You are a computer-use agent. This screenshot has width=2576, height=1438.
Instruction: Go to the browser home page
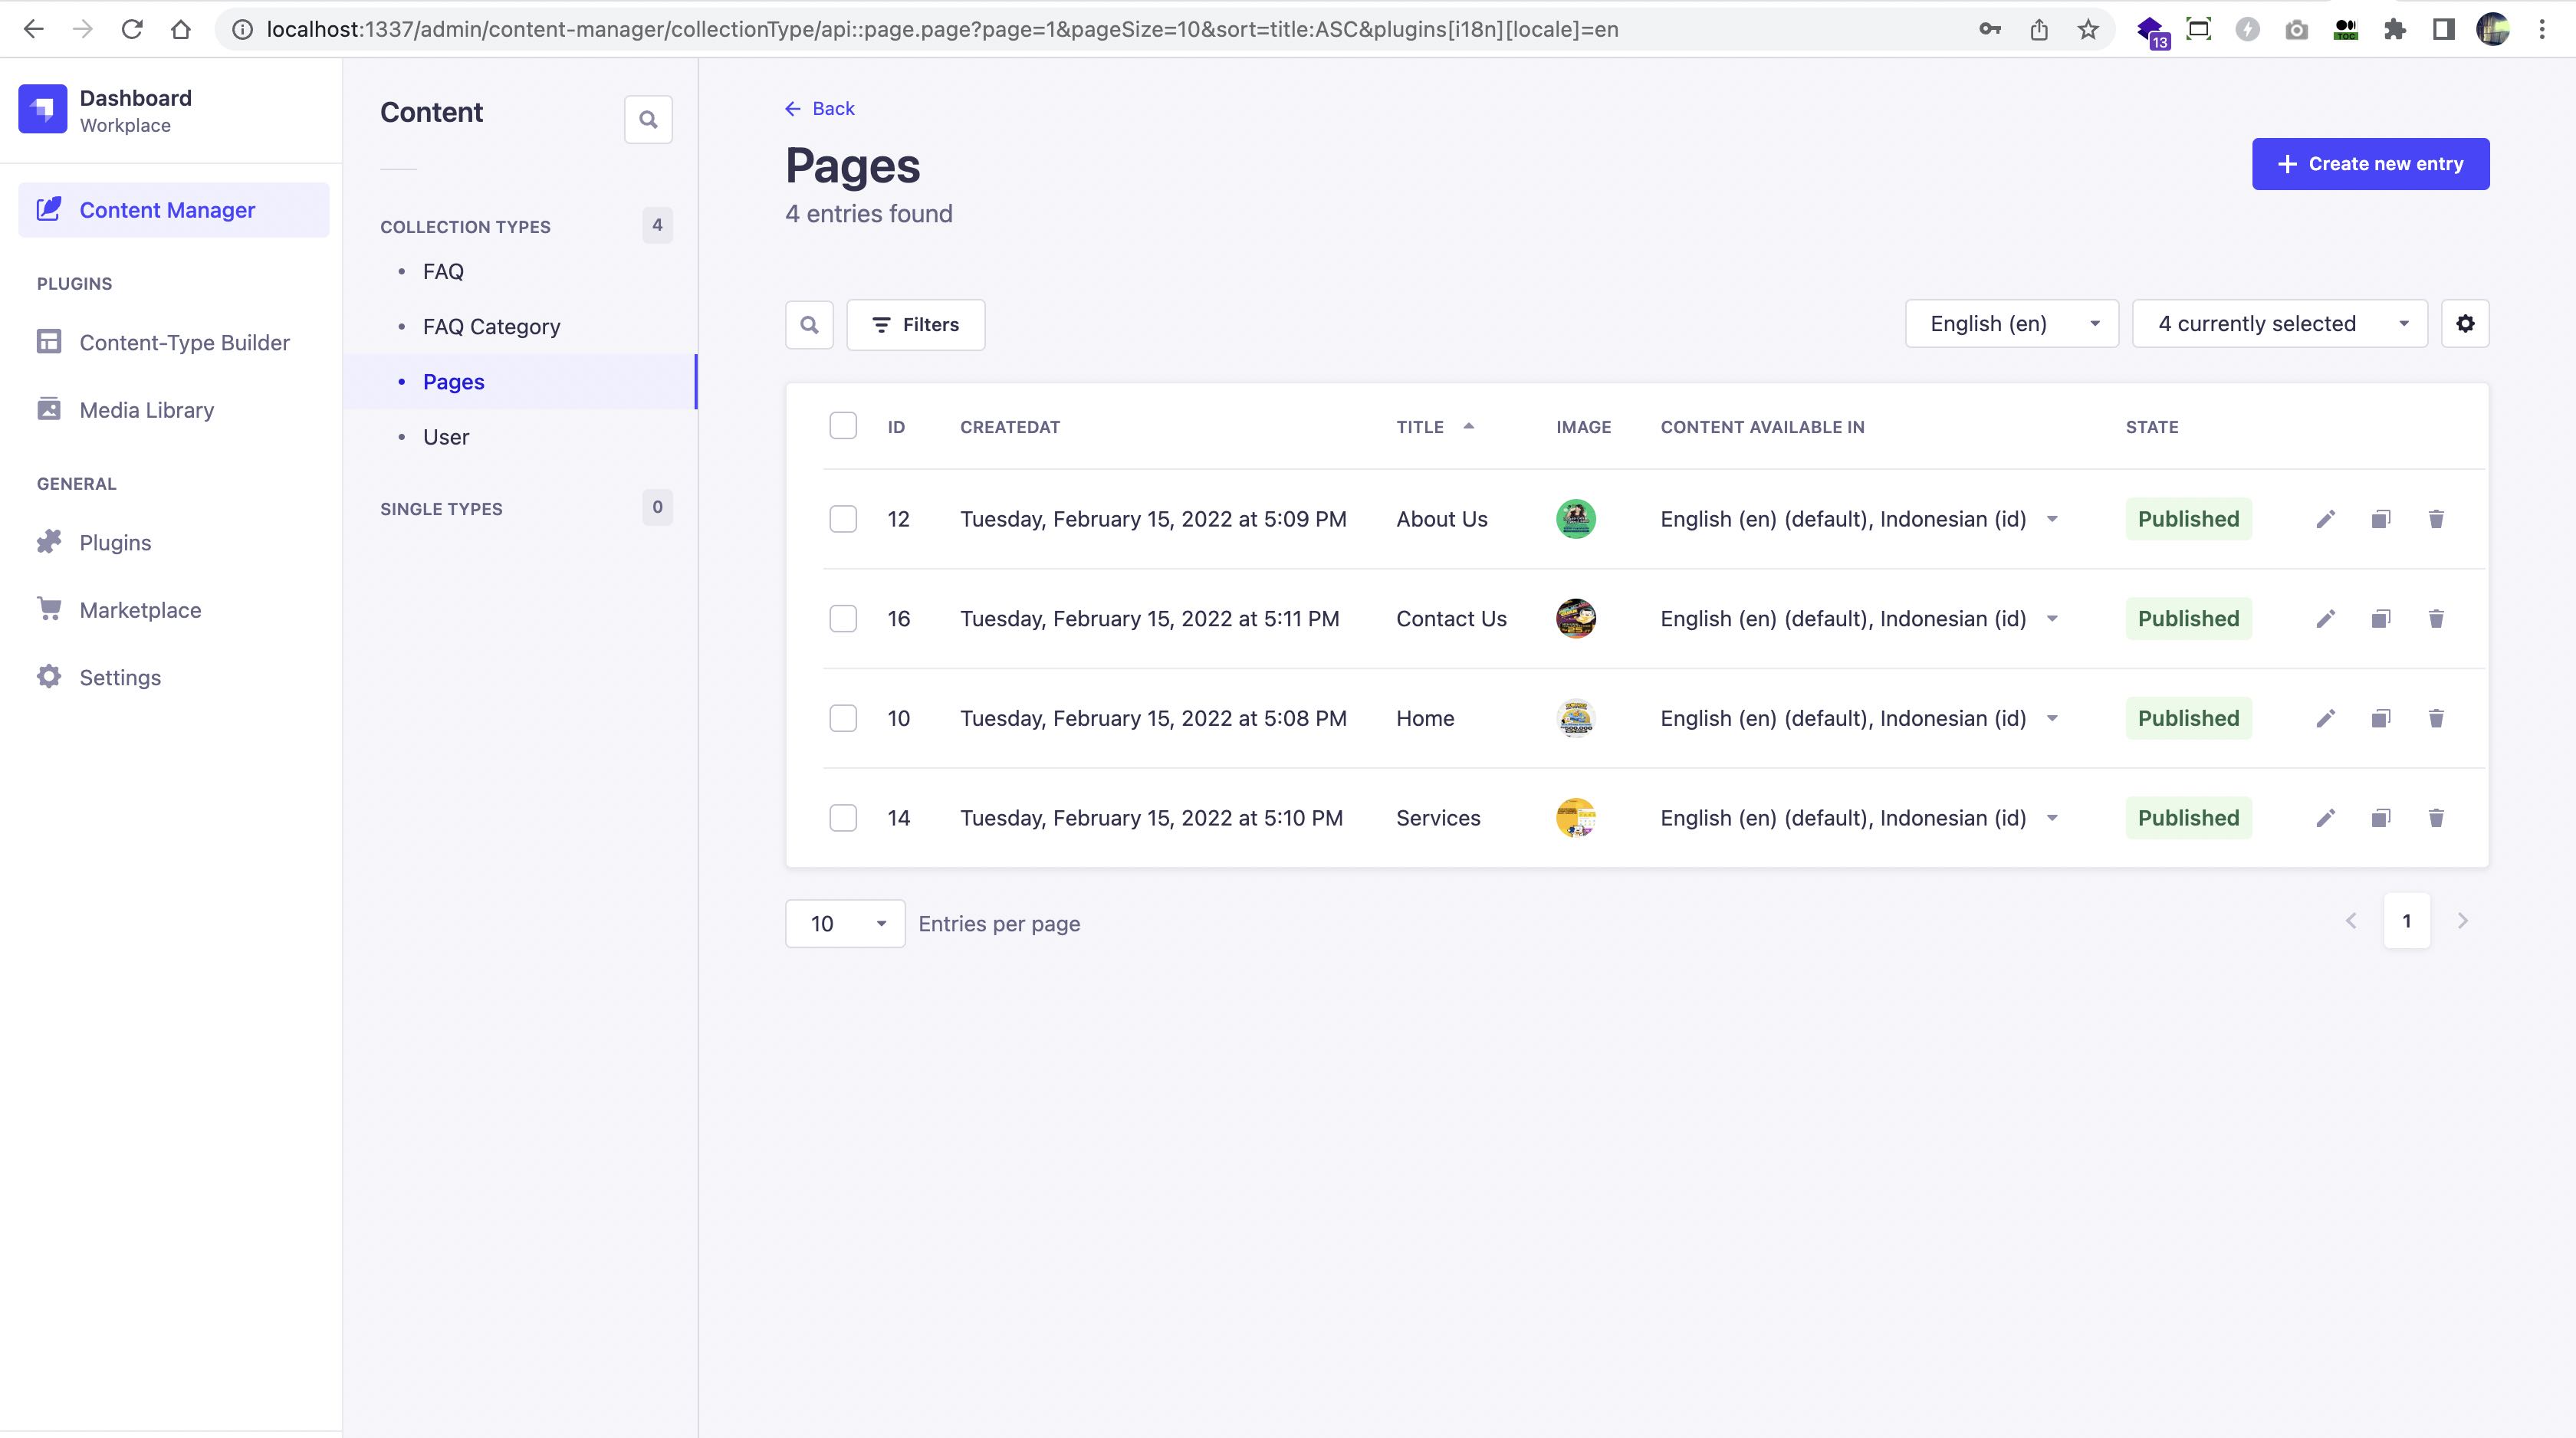[x=181, y=29]
